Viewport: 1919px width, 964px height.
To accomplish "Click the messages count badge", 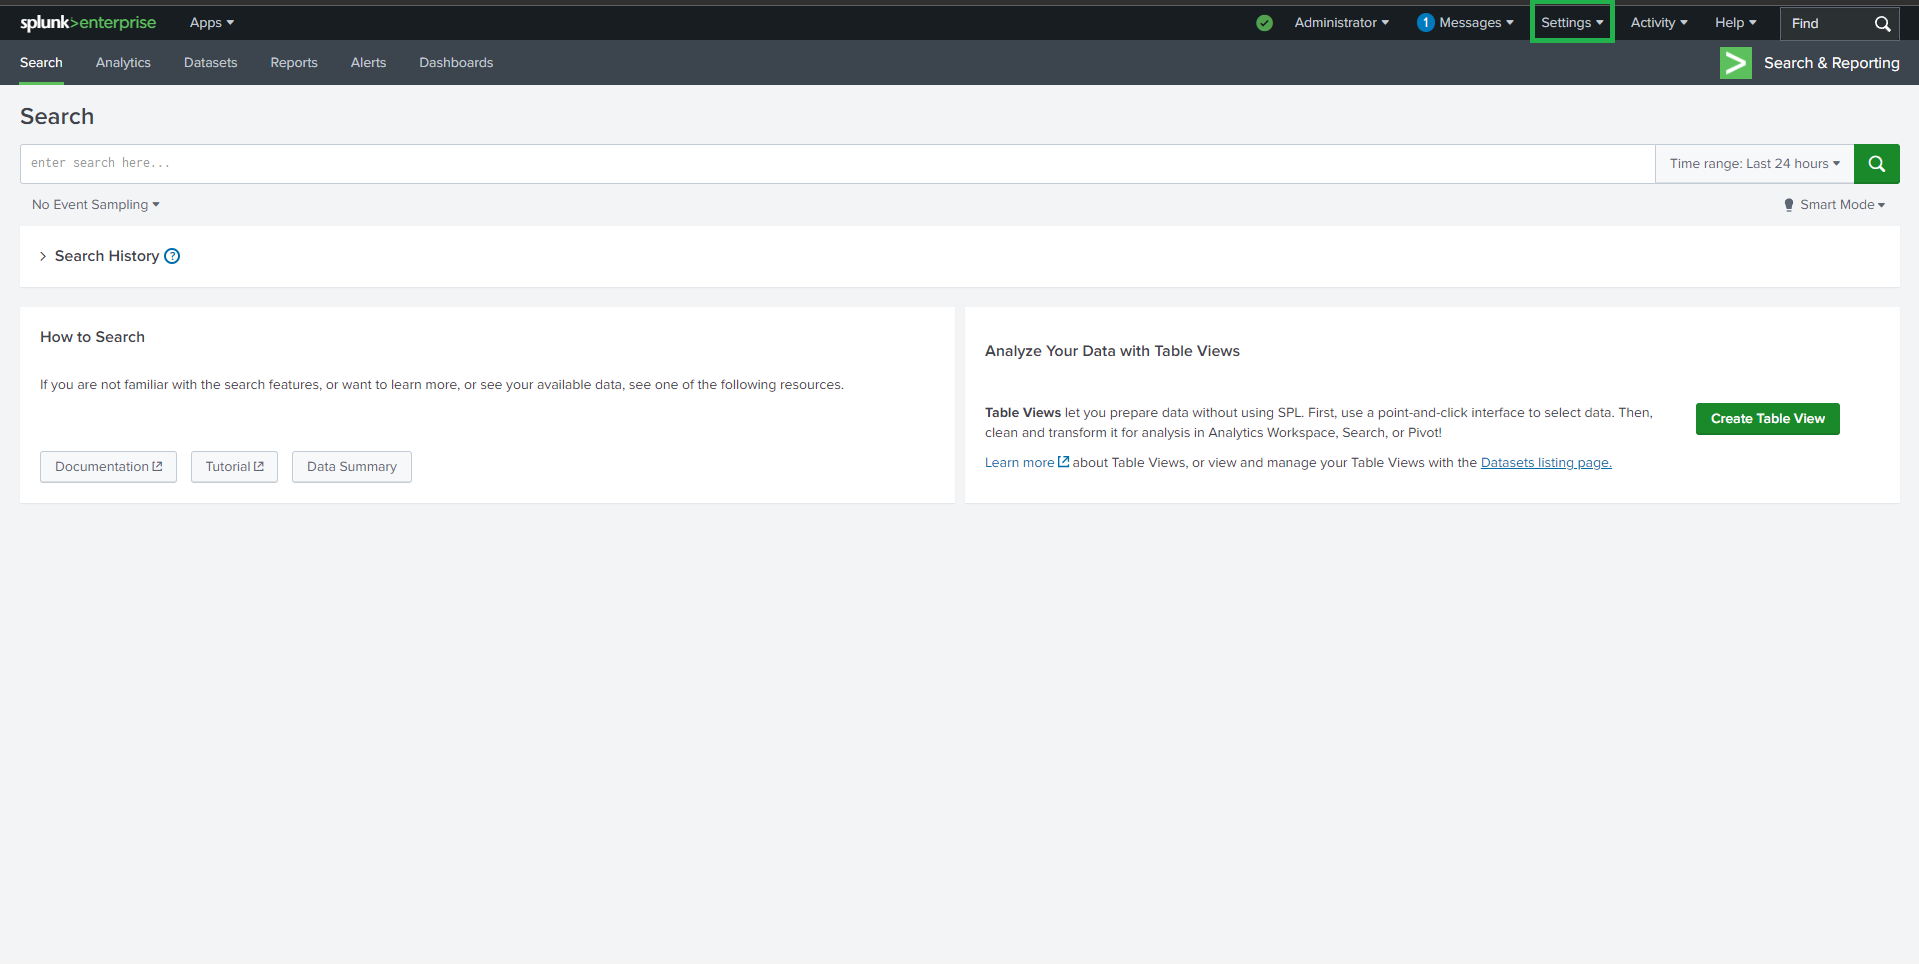I will pyautogui.click(x=1425, y=23).
